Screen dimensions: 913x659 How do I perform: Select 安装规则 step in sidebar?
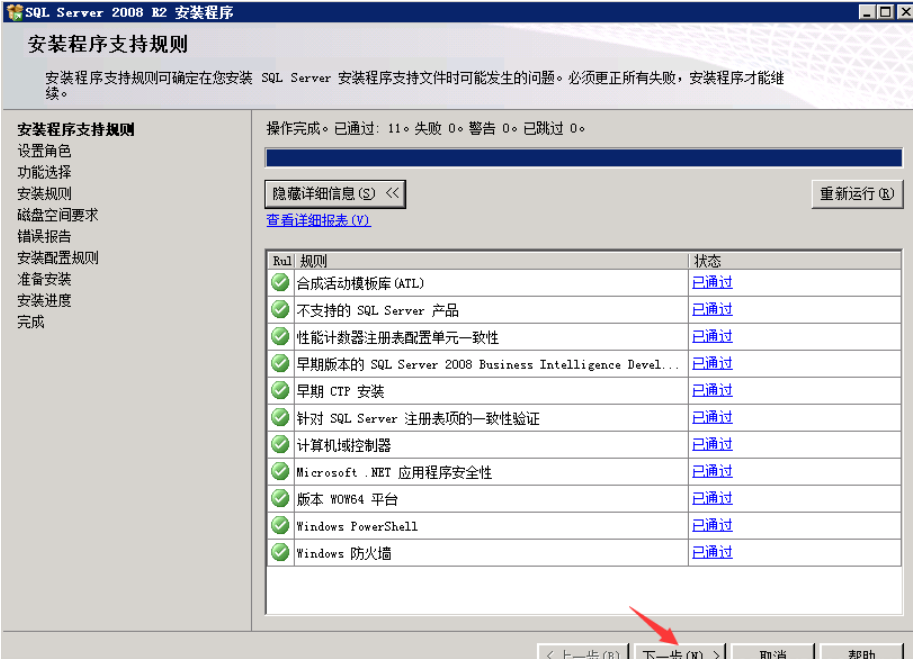point(44,193)
